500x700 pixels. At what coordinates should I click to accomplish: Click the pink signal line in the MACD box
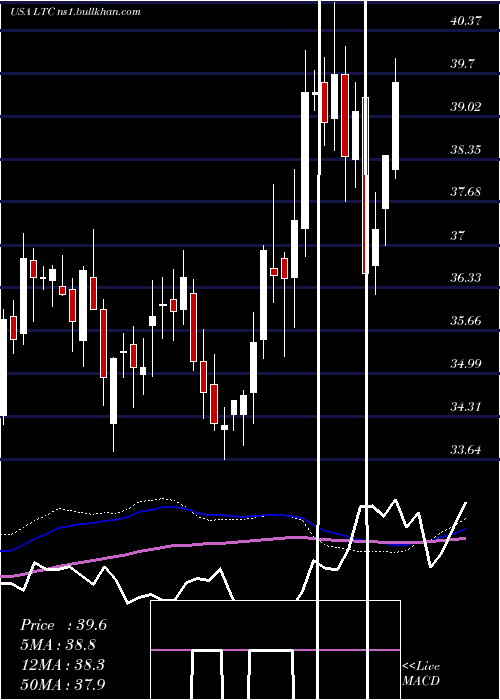(275, 650)
